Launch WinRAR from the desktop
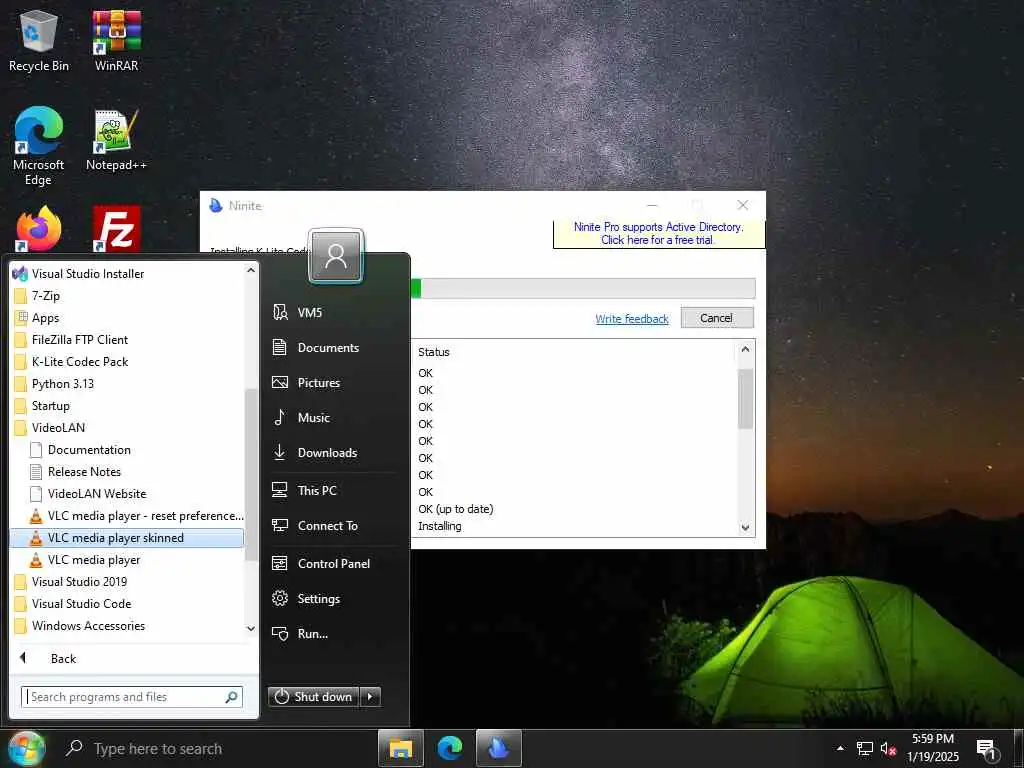 [x=116, y=40]
